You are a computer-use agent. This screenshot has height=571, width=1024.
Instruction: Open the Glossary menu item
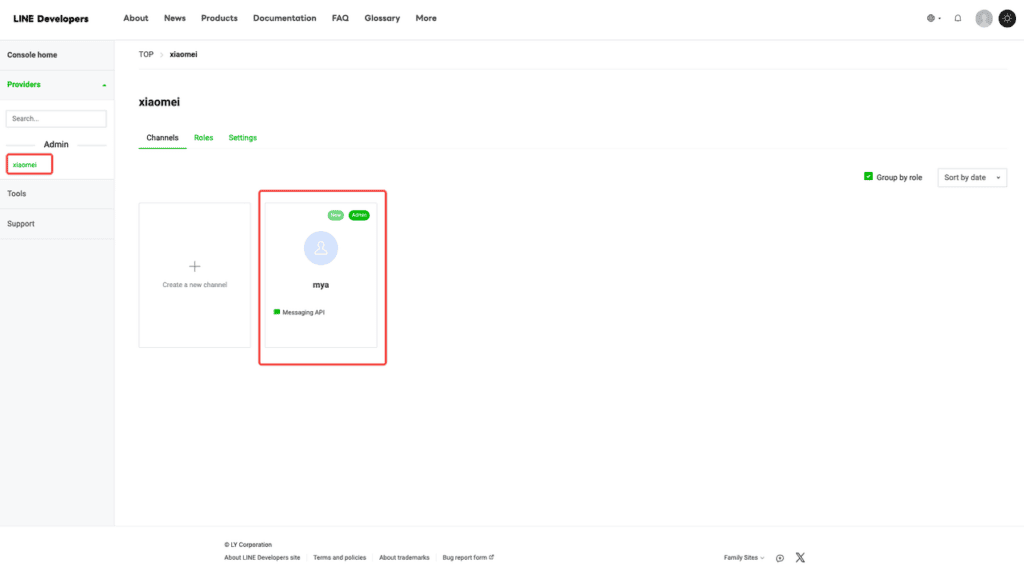pos(382,18)
